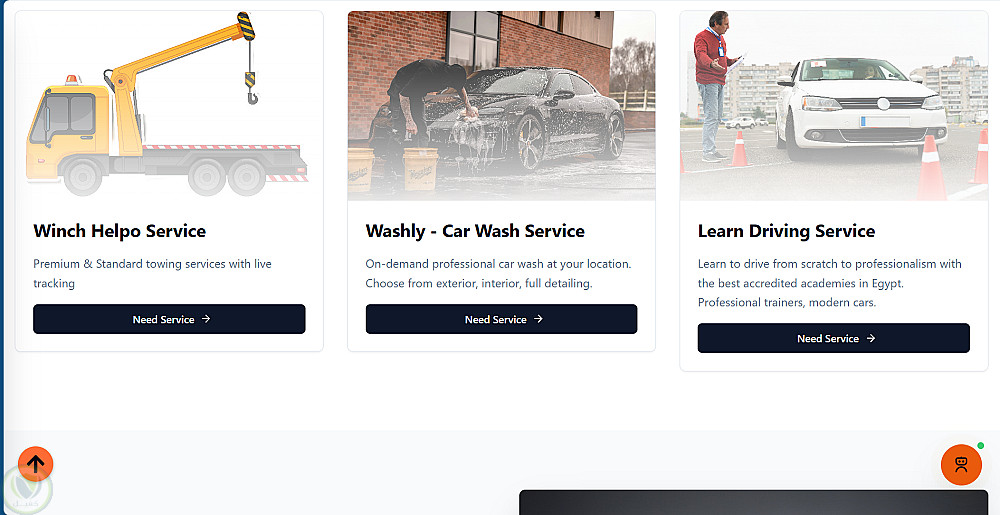Select the Learn Driving Service heading
1000x515 pixels.
click(786, 231)
